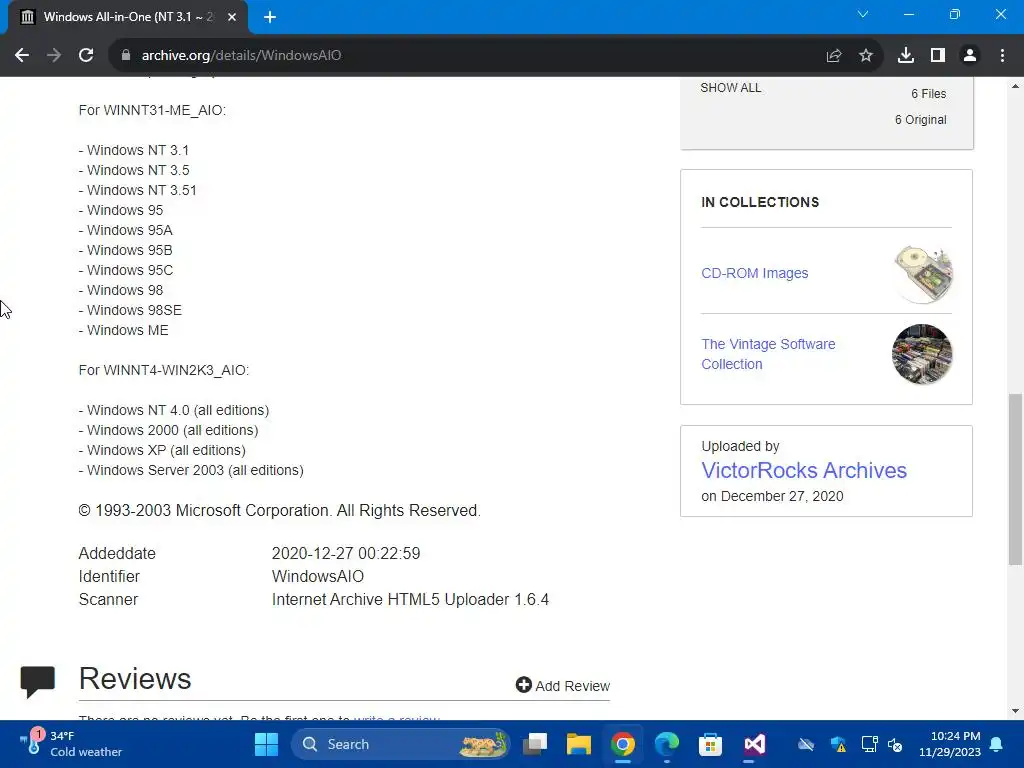Click the Microsoft Corporation copyright line

pyautogui.click(x=280, y=511)
